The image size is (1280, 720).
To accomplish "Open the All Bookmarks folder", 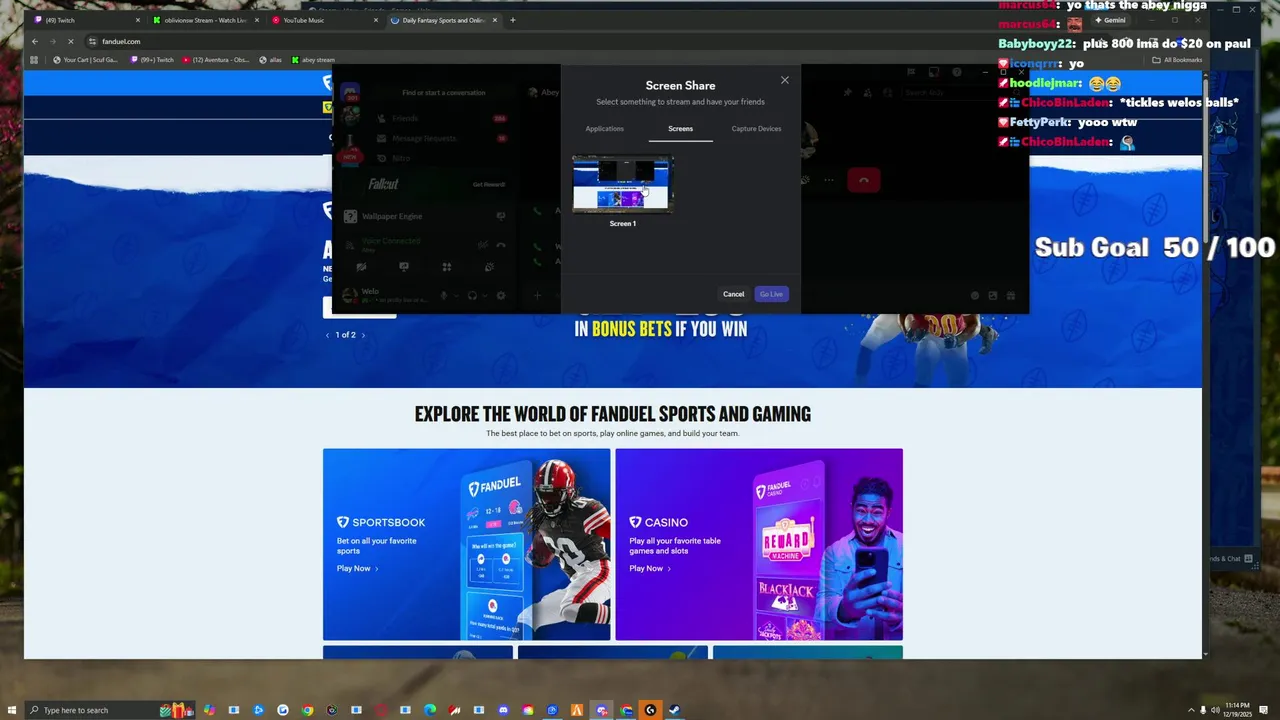I will [x=1177, y=60].
